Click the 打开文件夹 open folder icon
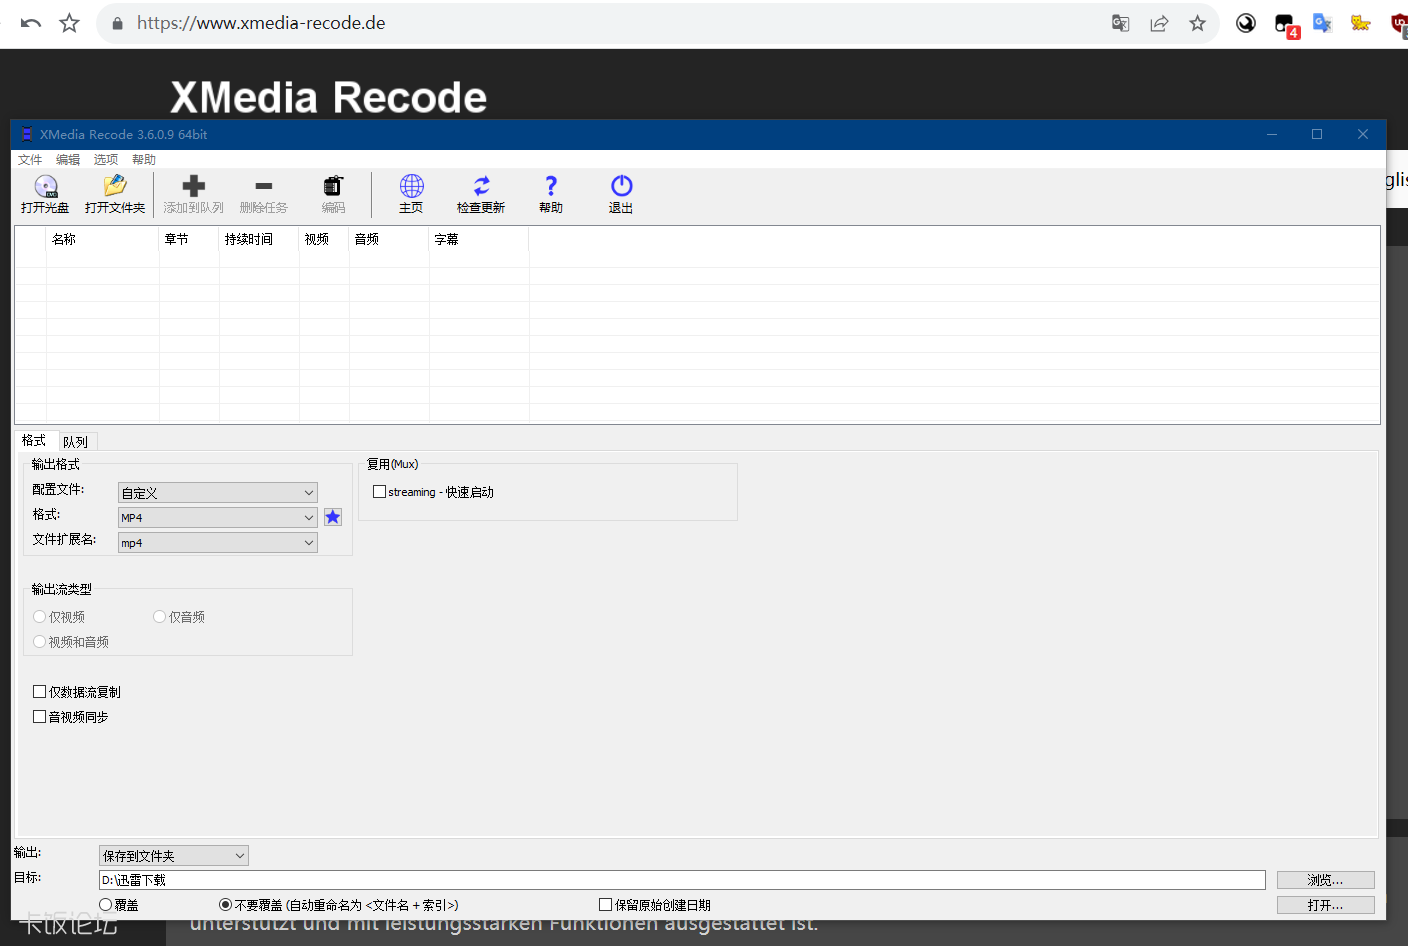The height and width of the screenshot is (946, 1408). (115, 186)
